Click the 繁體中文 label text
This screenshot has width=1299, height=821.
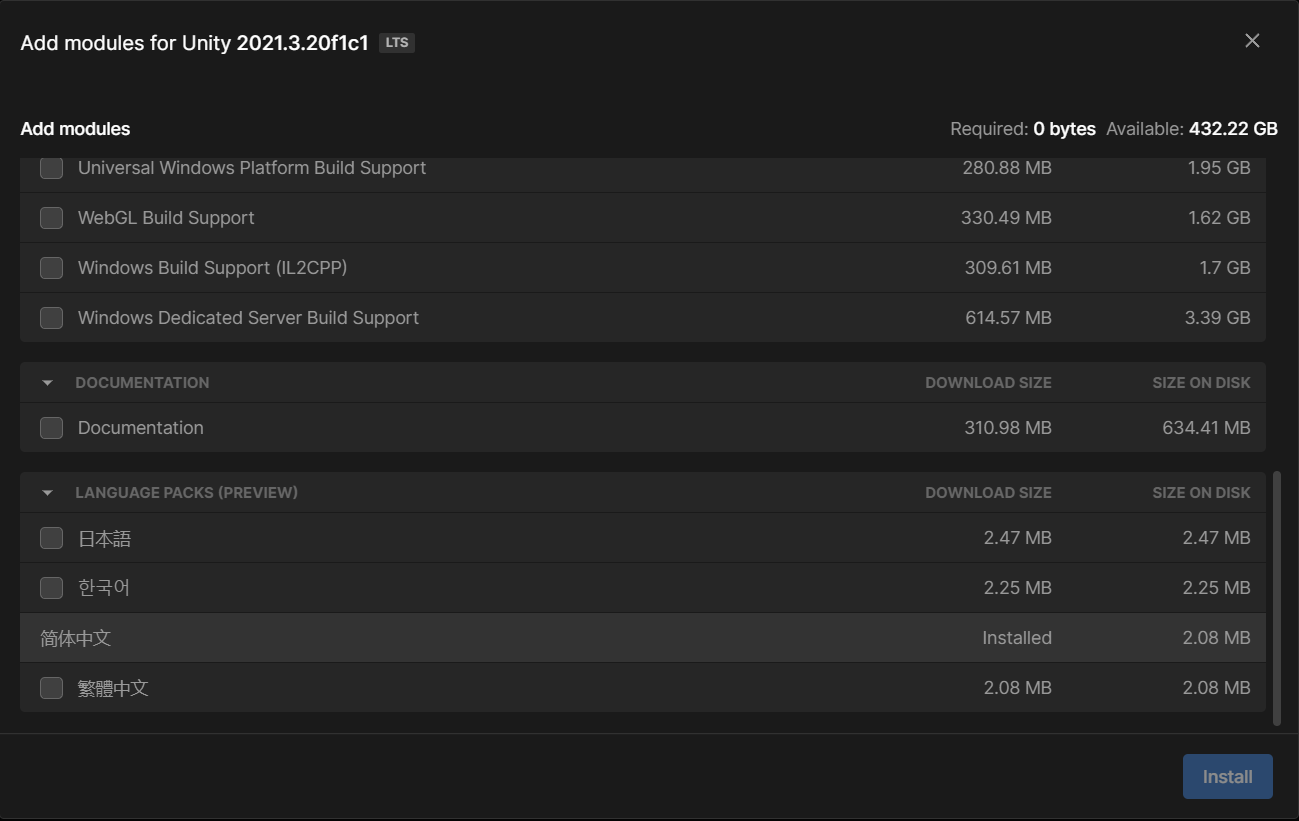click(113, 688)
